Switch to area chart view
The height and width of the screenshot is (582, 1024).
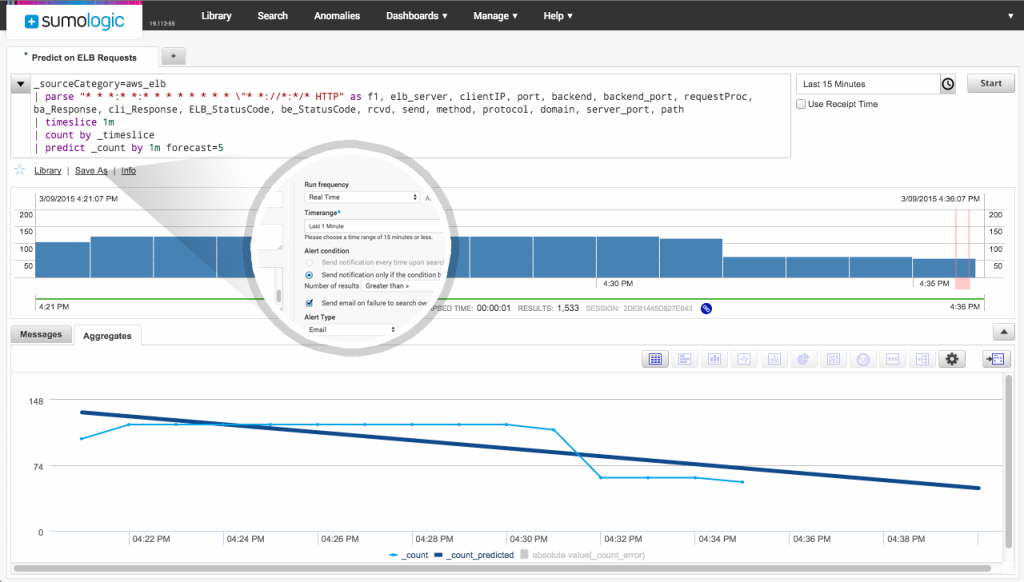tap(774, 359)
